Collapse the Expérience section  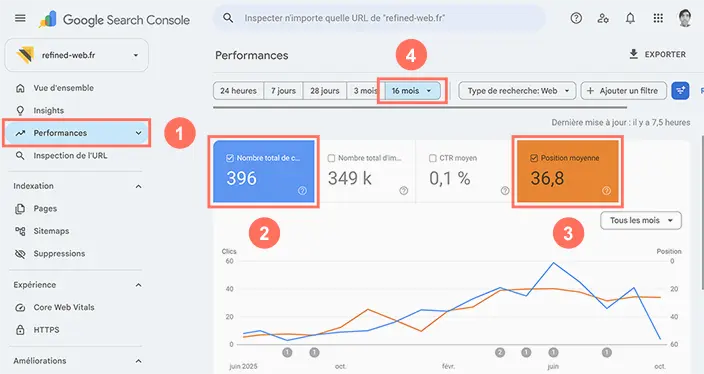pos(138,285)
